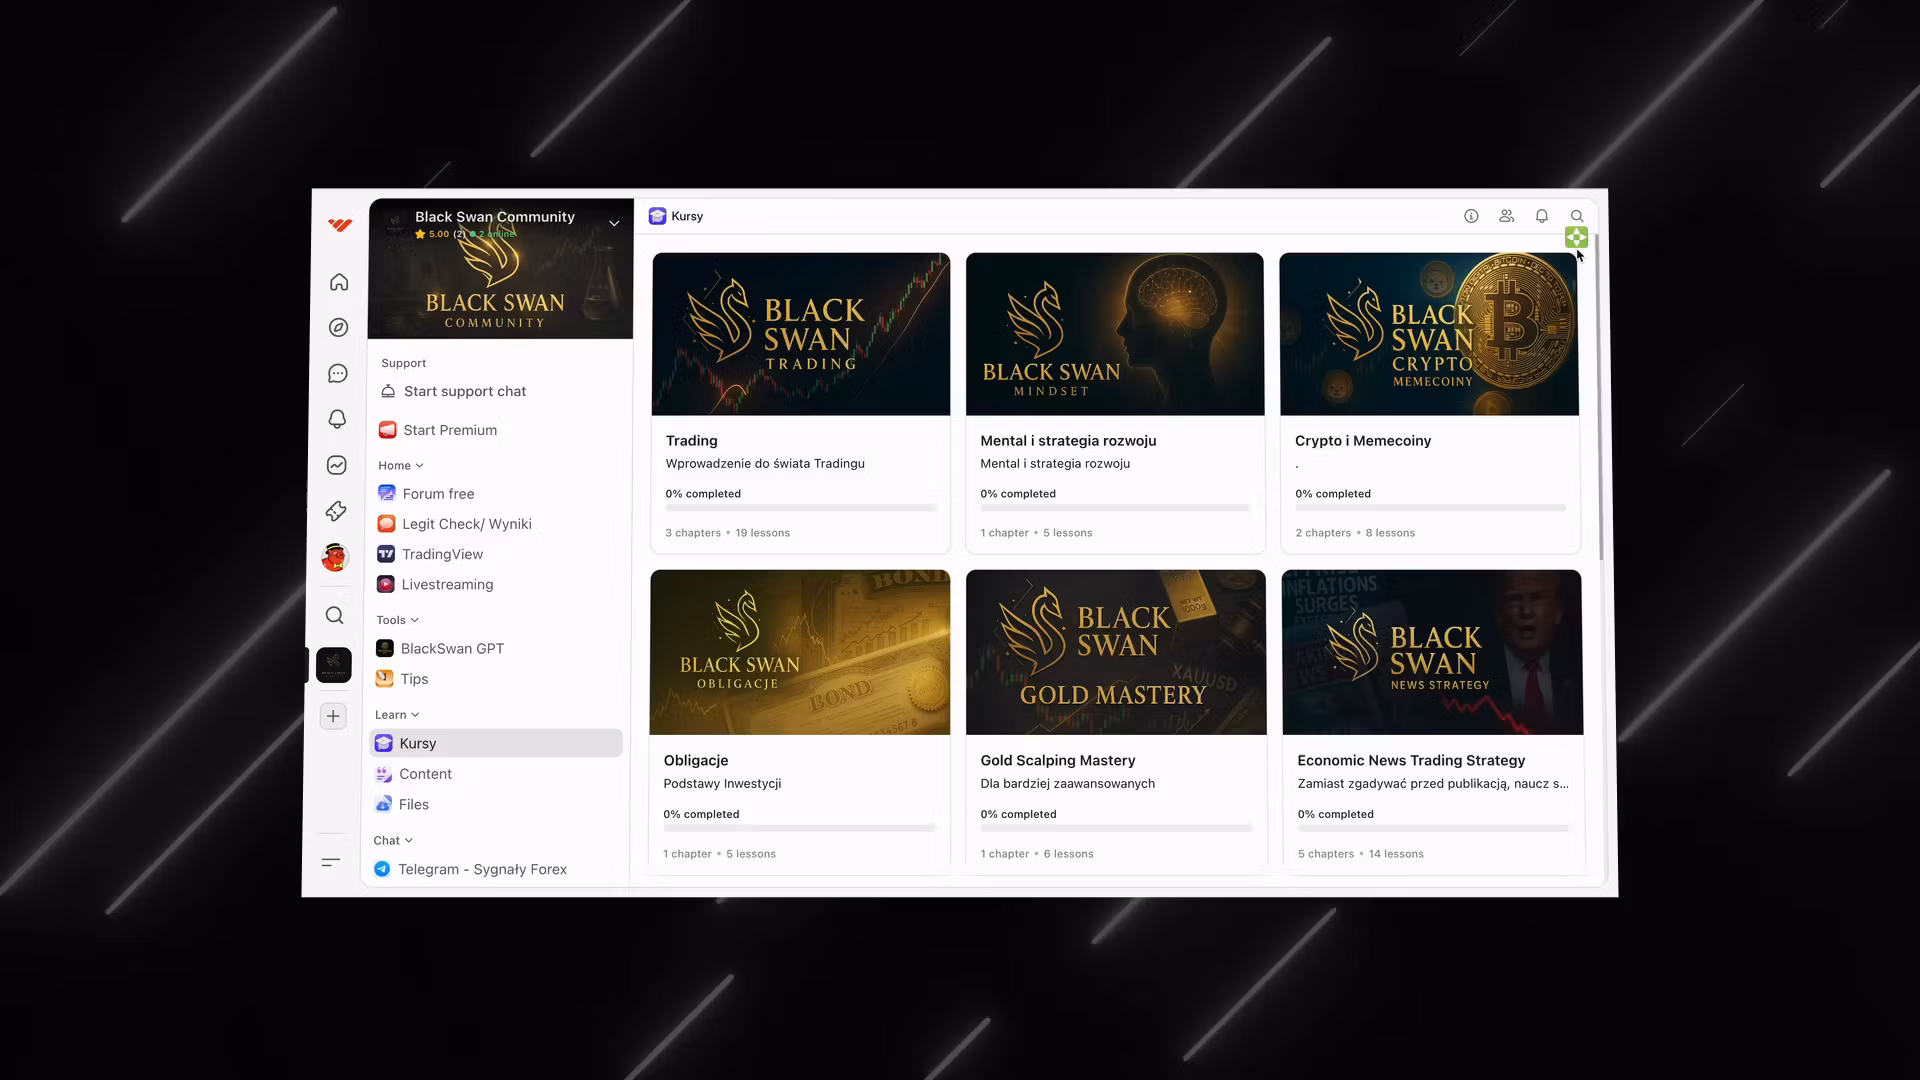Click the info icon in top bar
The height and width of the screenshot is (1080, 1920).
point(1471,216)
